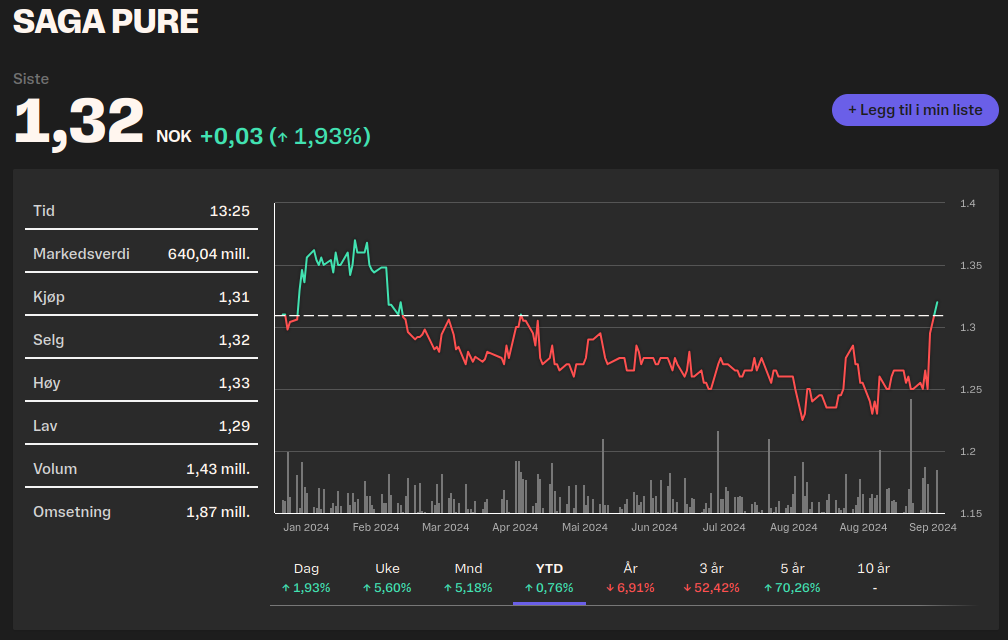The image size is (1008, 640).
Task: Open the 10 år period tab
Action: 873,578
